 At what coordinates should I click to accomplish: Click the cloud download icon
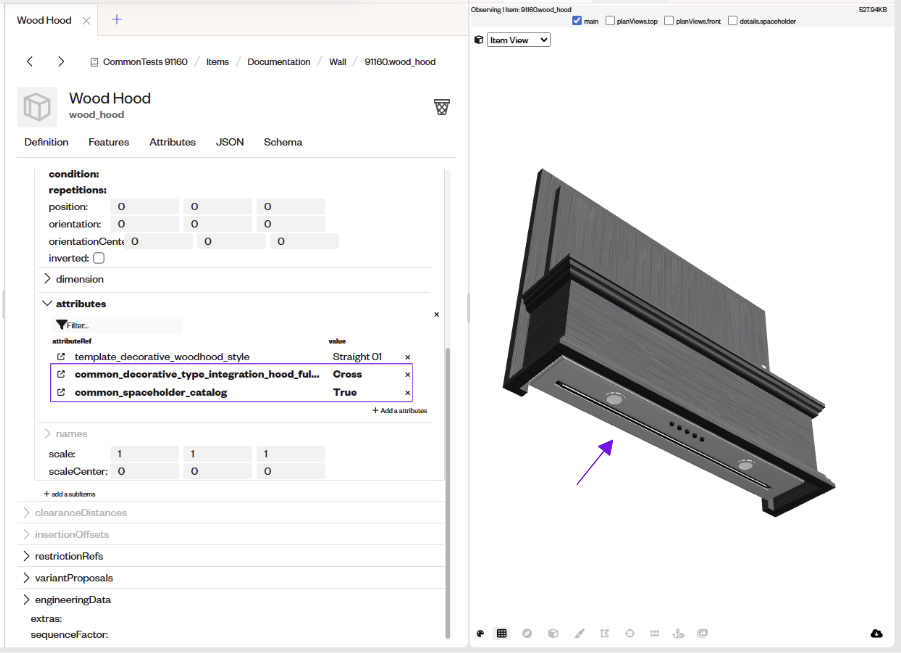pos(876,633)
